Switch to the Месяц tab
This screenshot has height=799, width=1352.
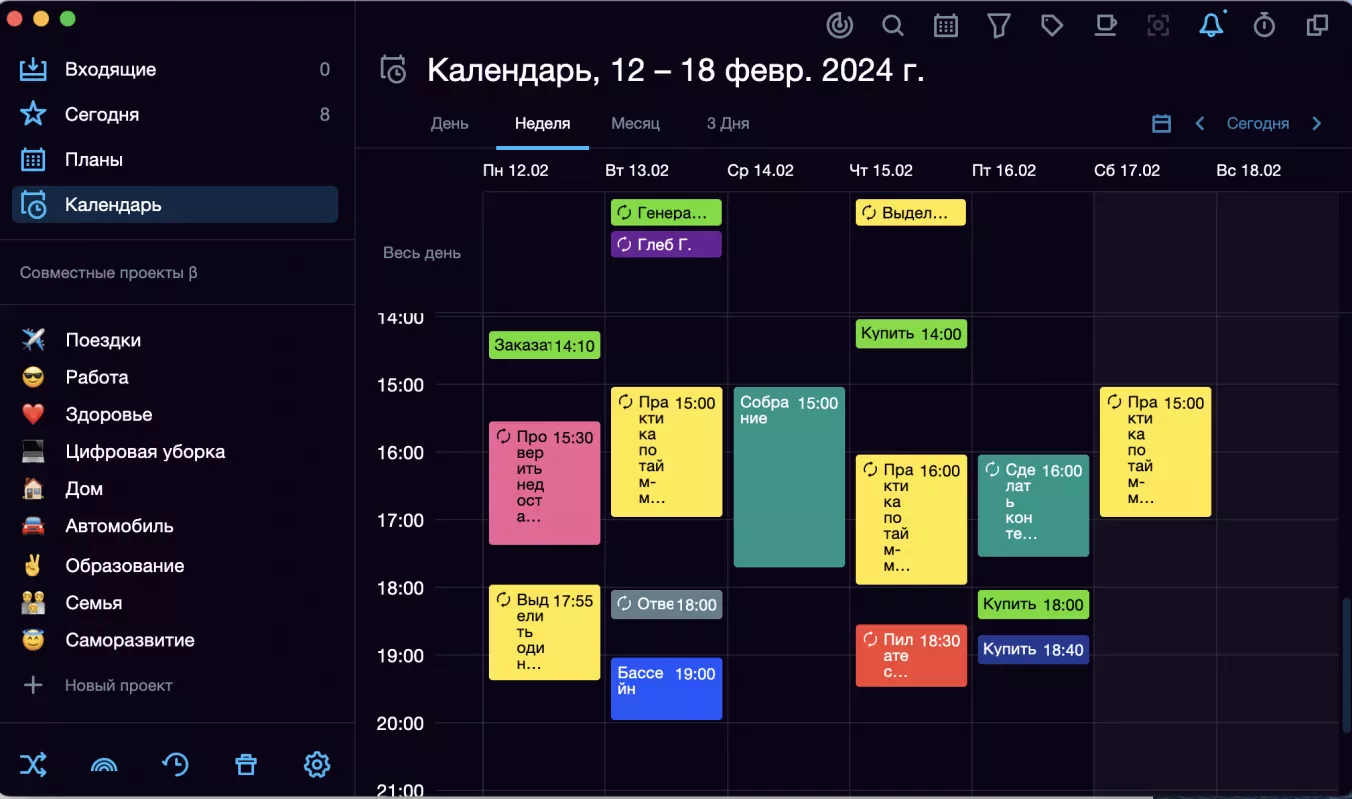click(x=636, y=124)
